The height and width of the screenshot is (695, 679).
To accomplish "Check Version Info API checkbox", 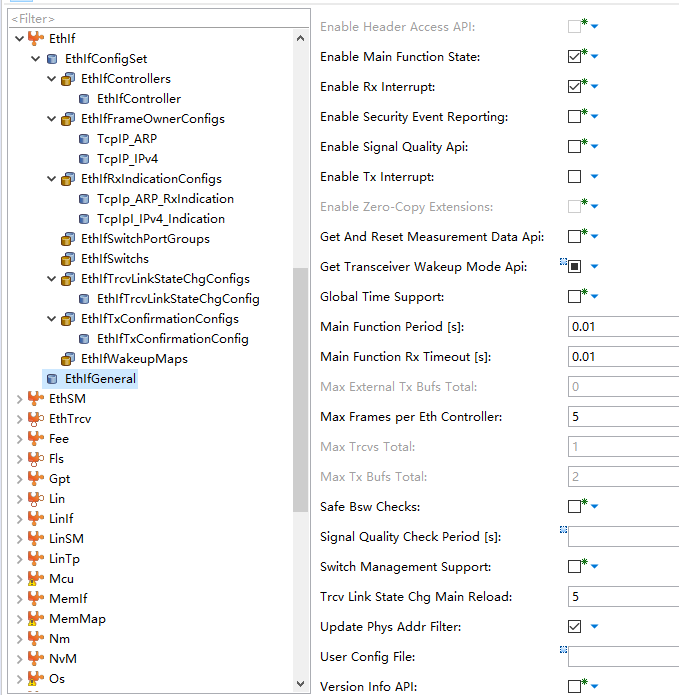I will (x=574, y=686).
